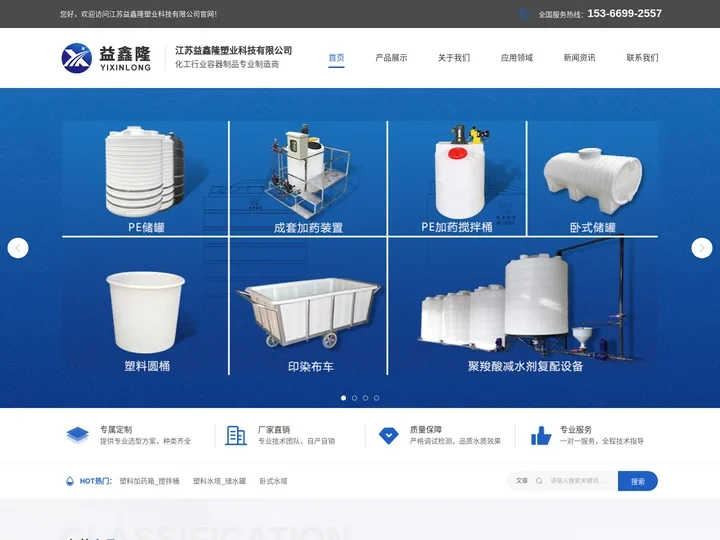The width and height of the screenshot is (720, 540).
Task: Open the 关于我们 menu item
Action: coord(454,58)
